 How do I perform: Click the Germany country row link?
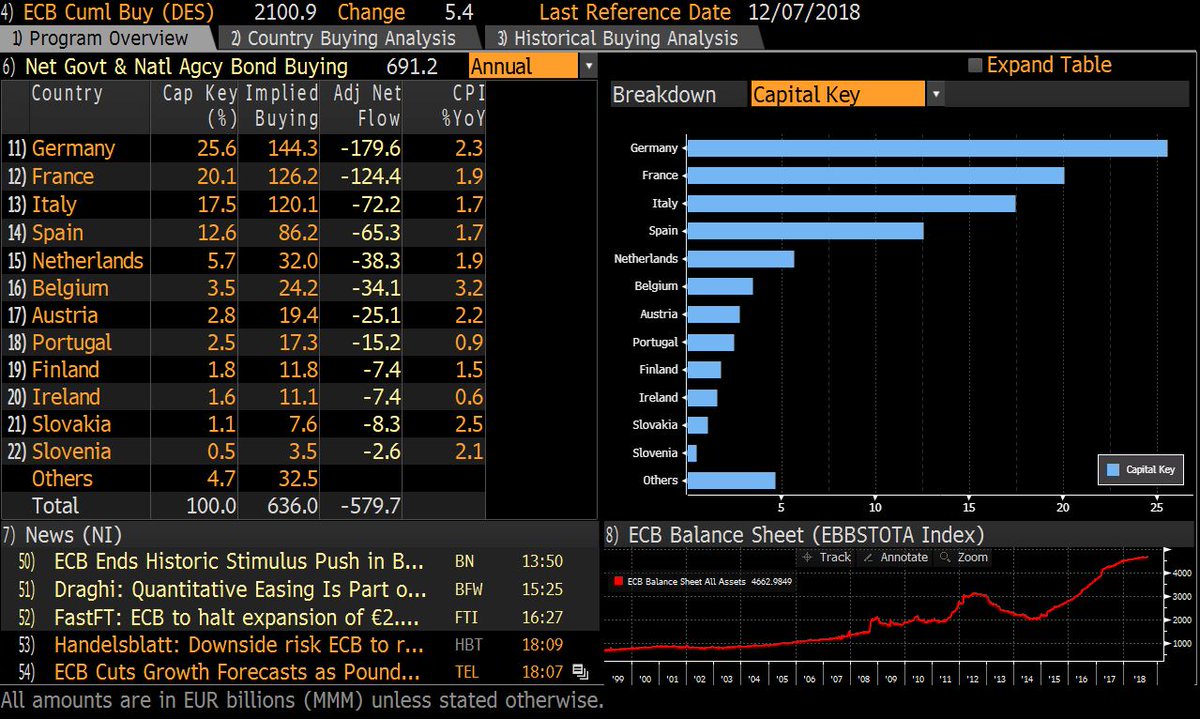73,149
